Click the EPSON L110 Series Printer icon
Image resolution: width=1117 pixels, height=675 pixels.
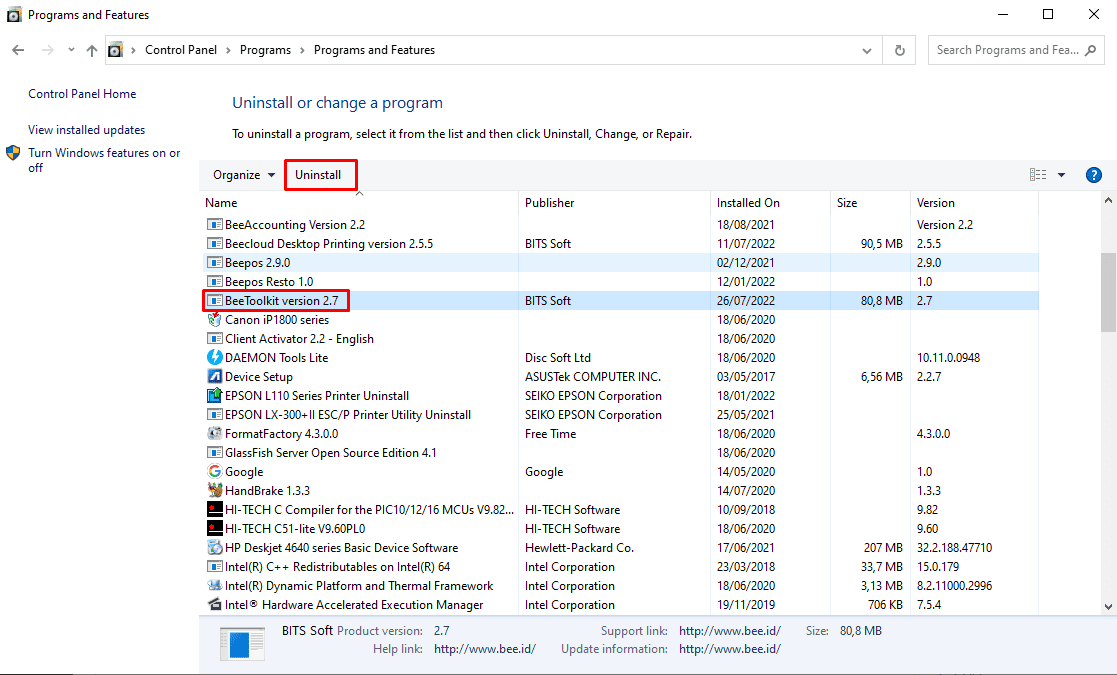click(x=214, y=395)
